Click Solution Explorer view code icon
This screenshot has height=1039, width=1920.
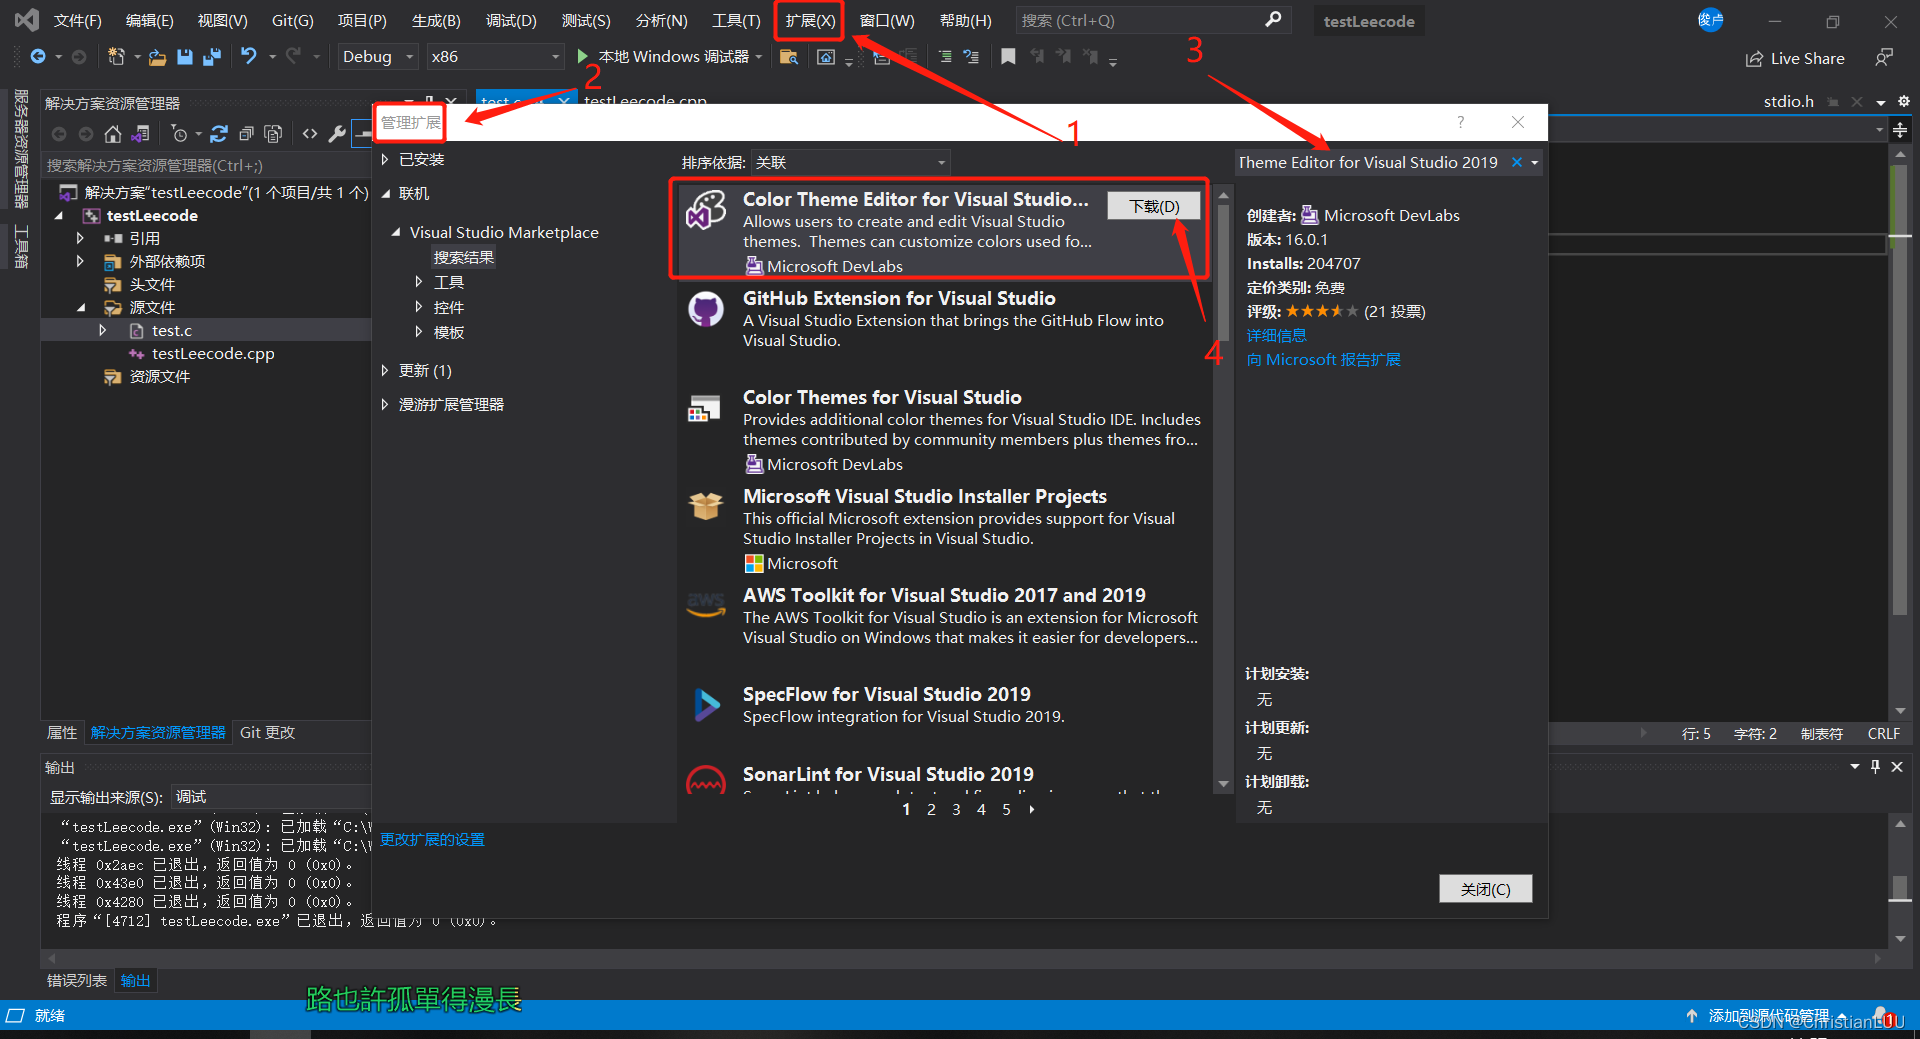[310, 134]
